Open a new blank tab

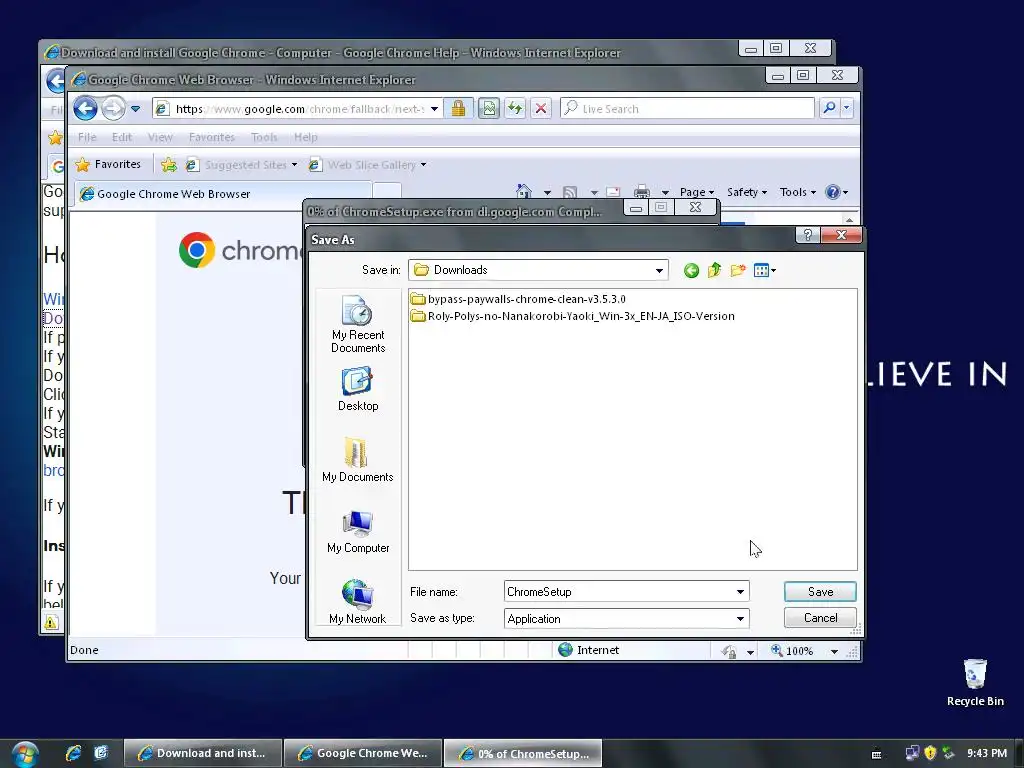click(387, 192)
